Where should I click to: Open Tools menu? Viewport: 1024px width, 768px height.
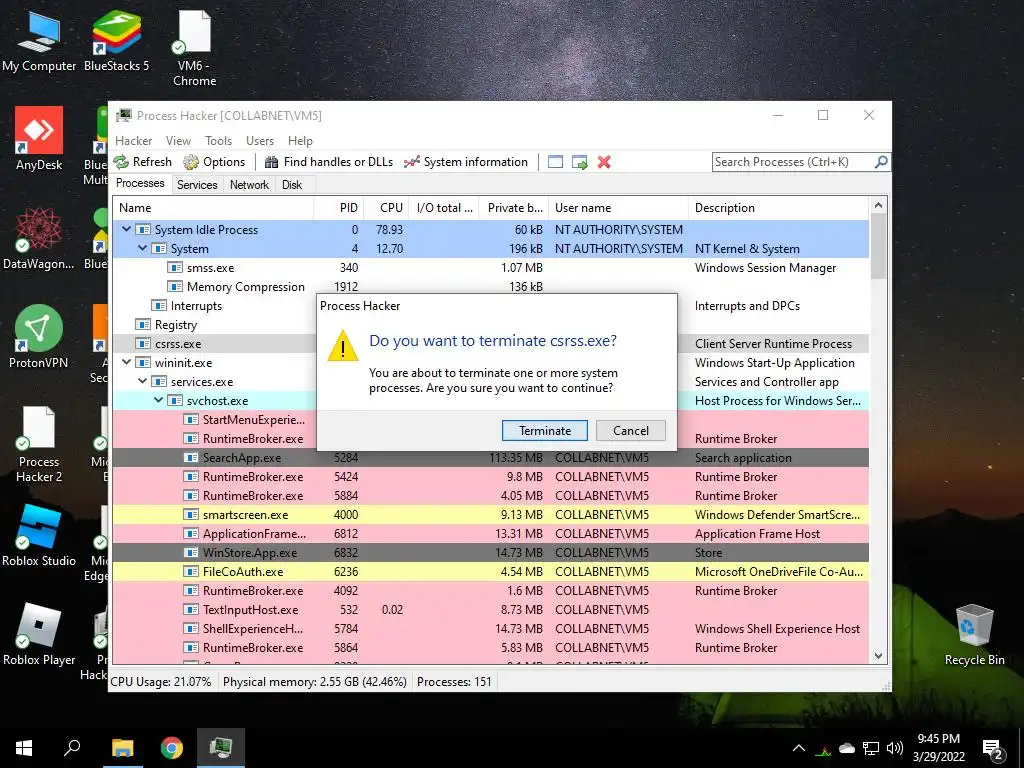point(218,140)
